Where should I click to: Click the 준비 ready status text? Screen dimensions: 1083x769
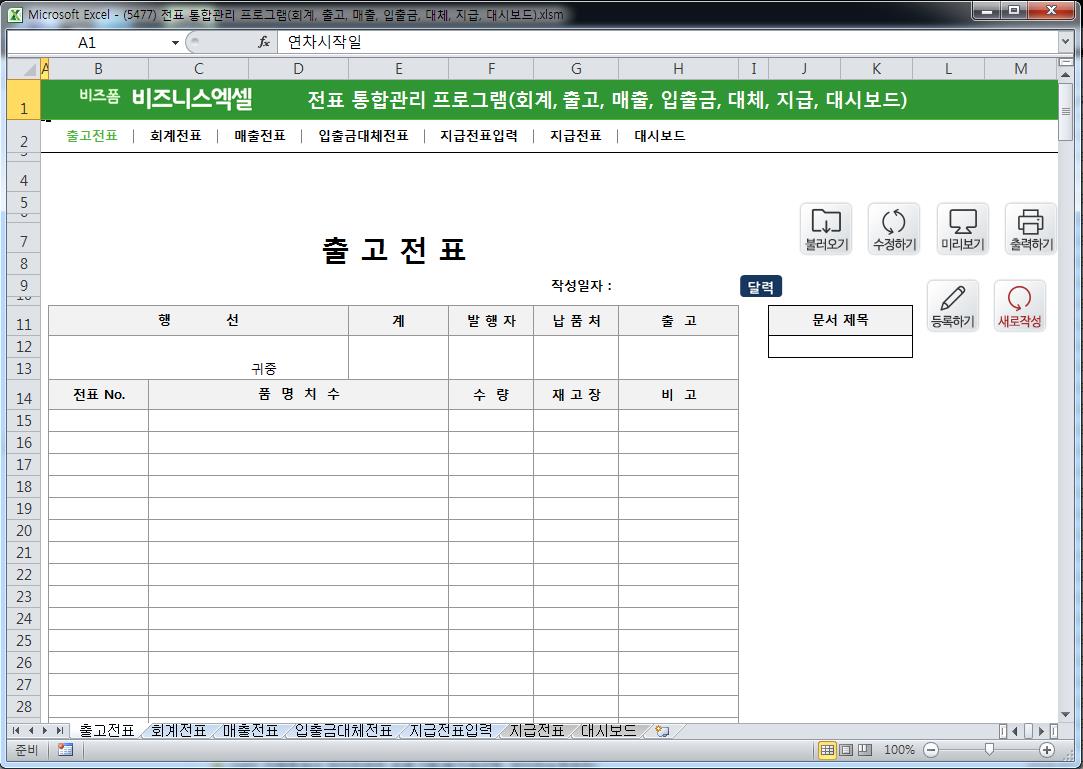[26, 750]
